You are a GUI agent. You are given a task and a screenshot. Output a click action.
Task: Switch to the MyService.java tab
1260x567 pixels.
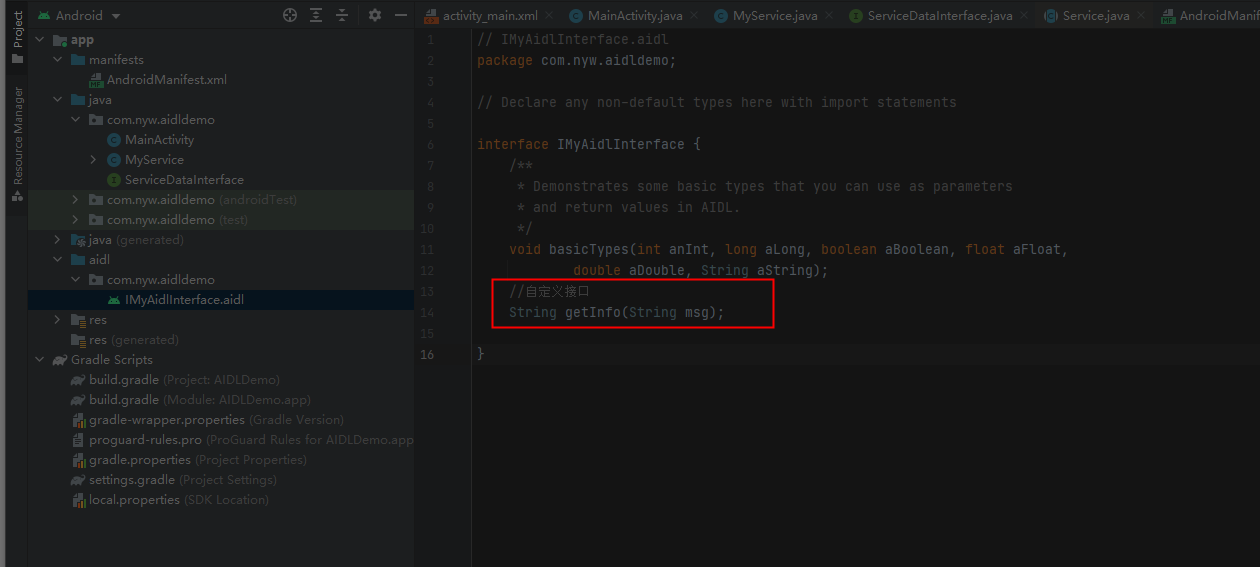point(775,16)
